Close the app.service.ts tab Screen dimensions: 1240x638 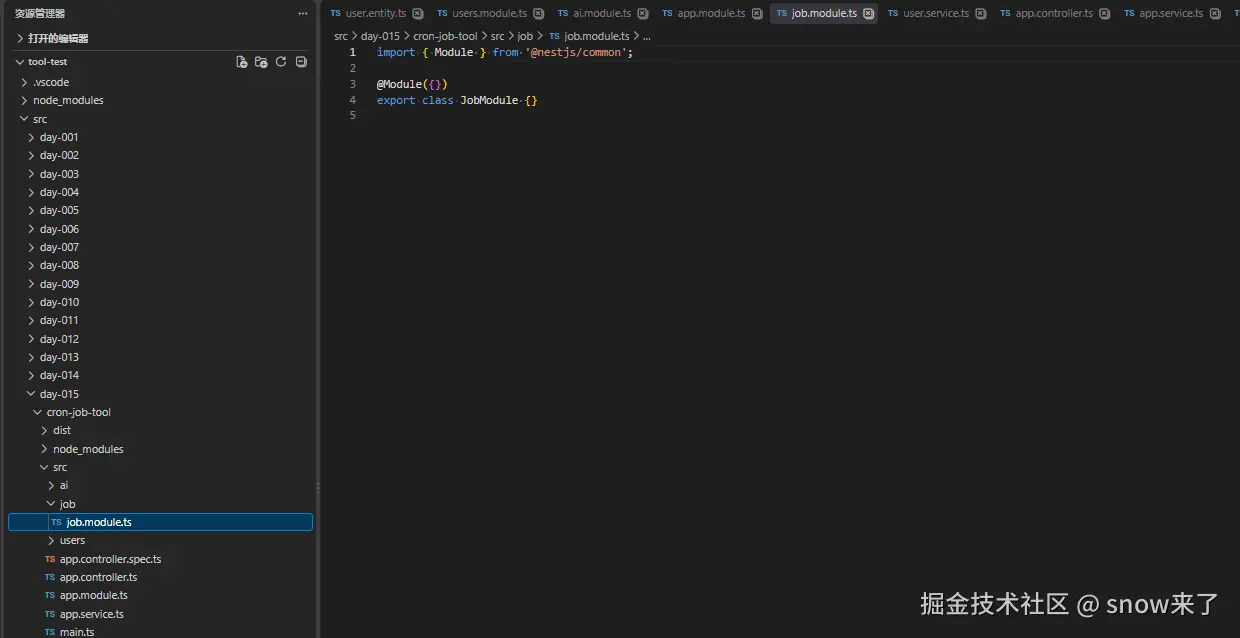point(1214,14)
